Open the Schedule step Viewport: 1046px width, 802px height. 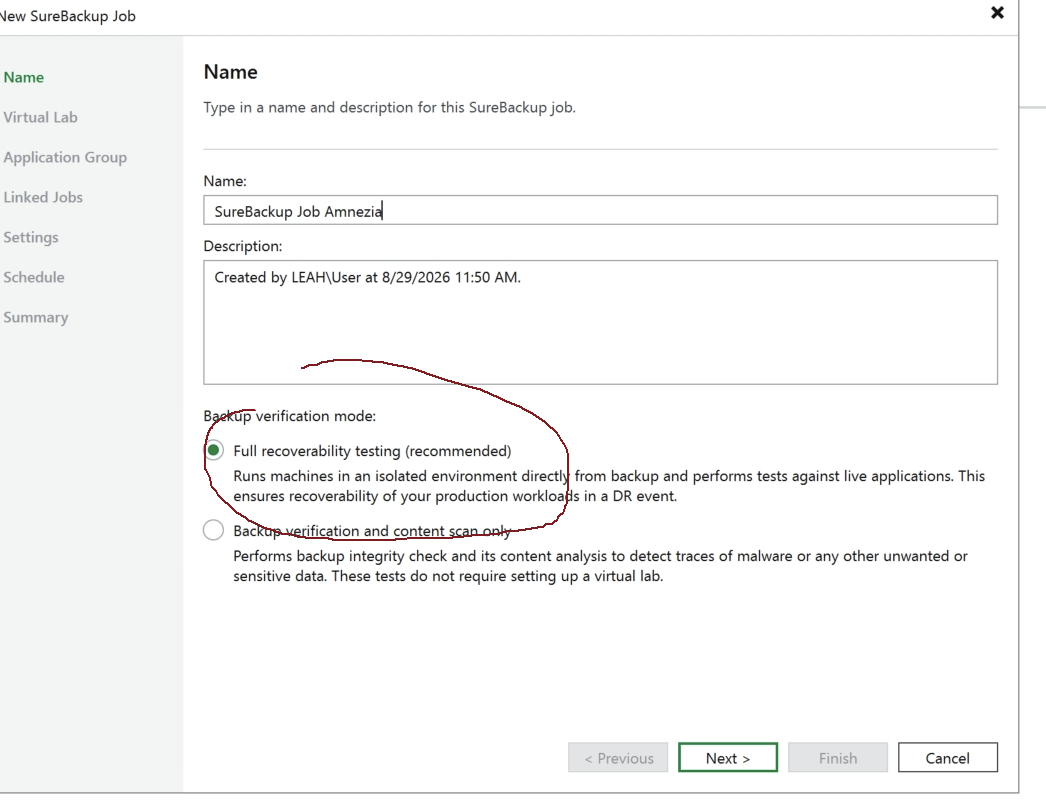33,278
